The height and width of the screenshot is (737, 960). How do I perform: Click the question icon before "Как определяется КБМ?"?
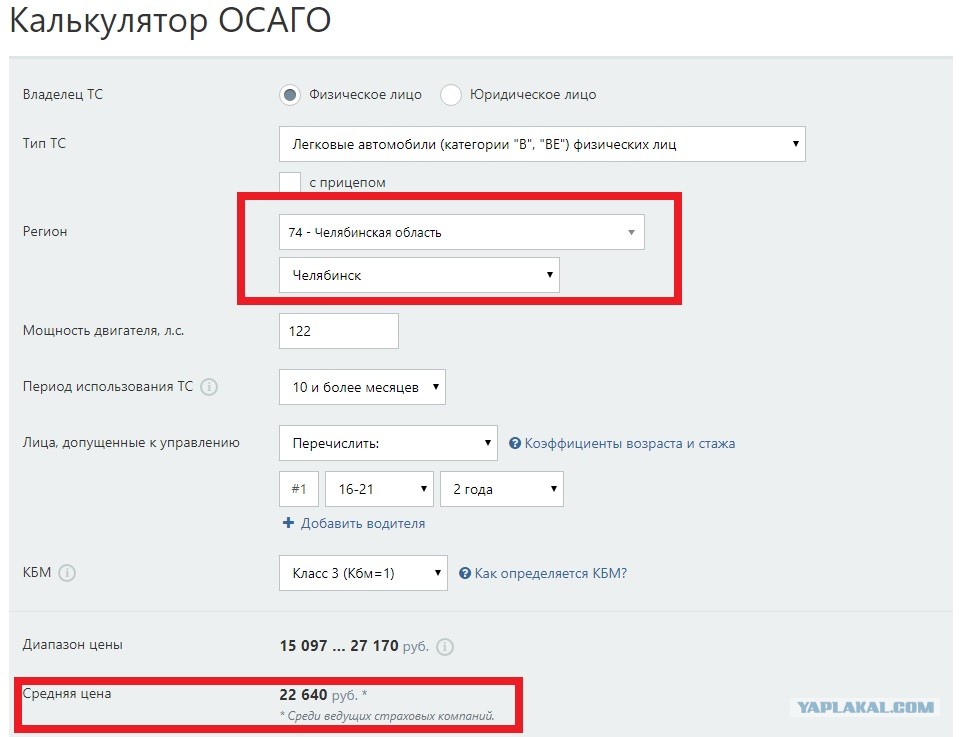pos(465,573)
